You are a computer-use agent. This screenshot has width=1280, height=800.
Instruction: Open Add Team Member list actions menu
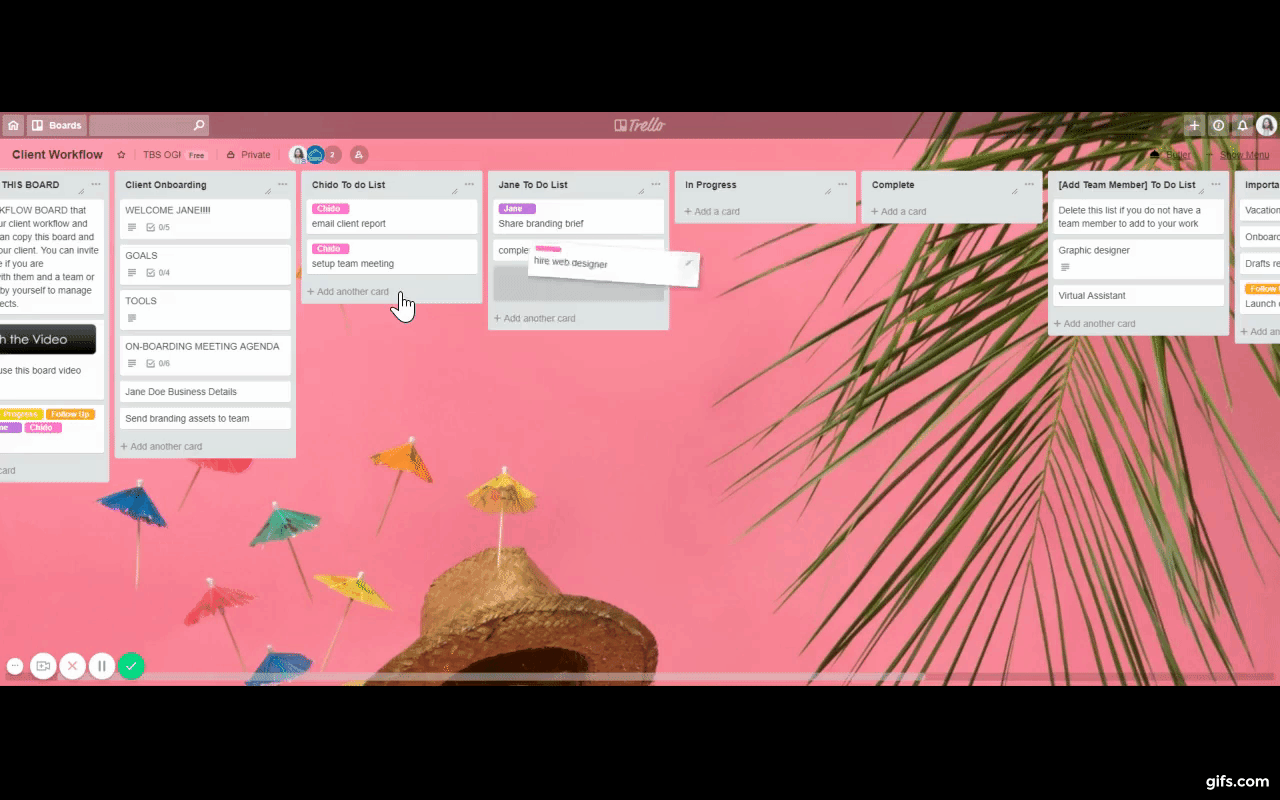click(1216, 184)
